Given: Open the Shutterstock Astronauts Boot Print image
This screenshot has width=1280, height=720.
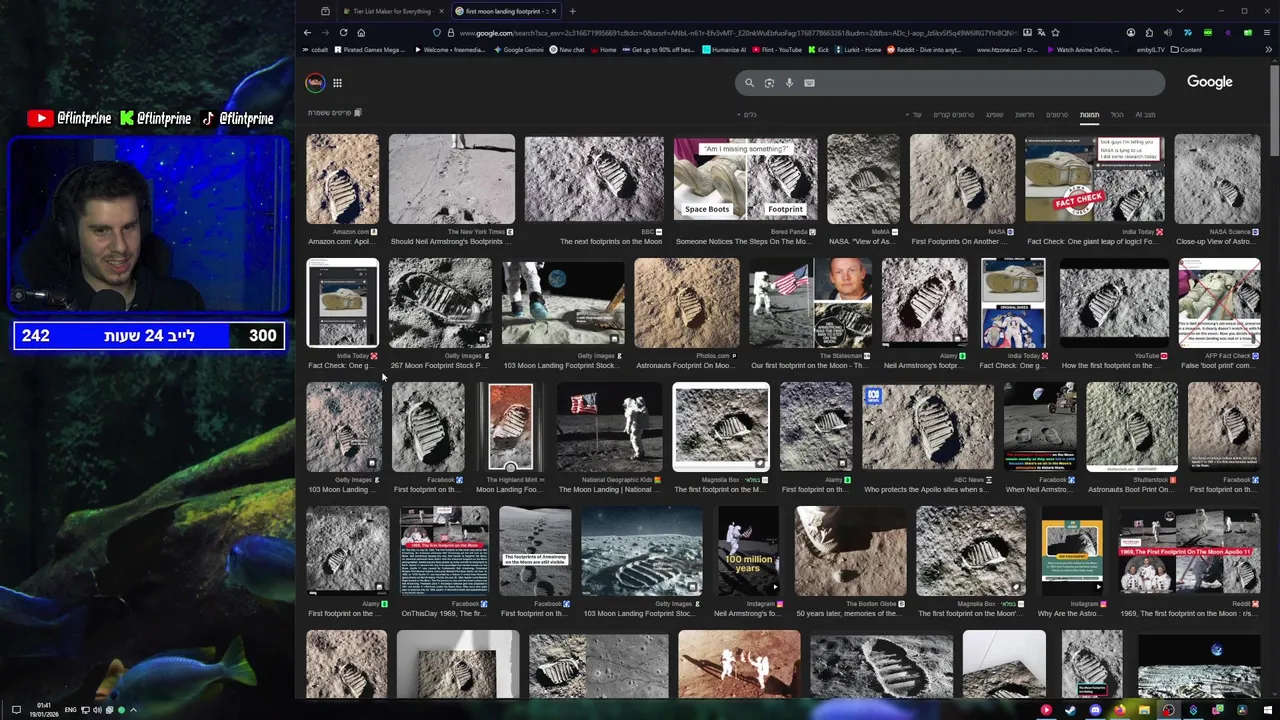Looking at the screenshot, I should click(x=1131, y=426).
